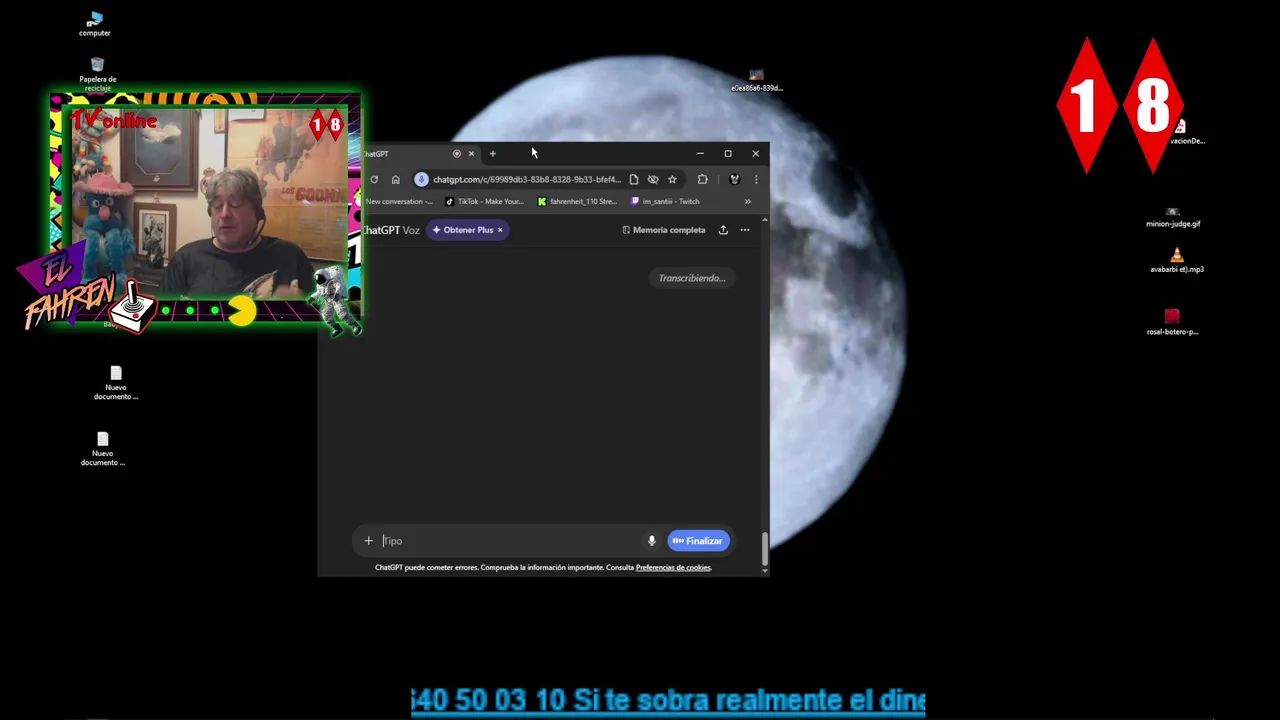Select the e0ea86a6-839d... desktop file
This screenshot has height=720, width=1280.
756,81
